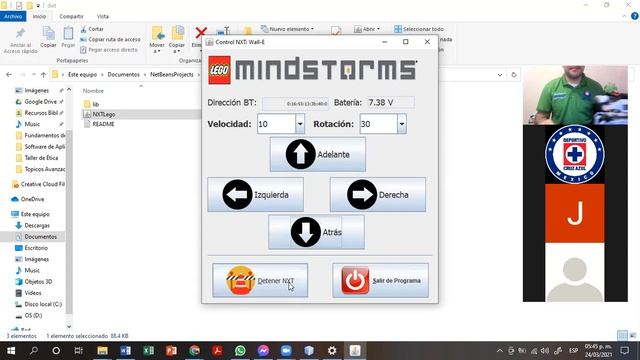The width and height of the screenshot is (640, 360).
Task: Select the NXTLego file
Action: click(104, 114)
